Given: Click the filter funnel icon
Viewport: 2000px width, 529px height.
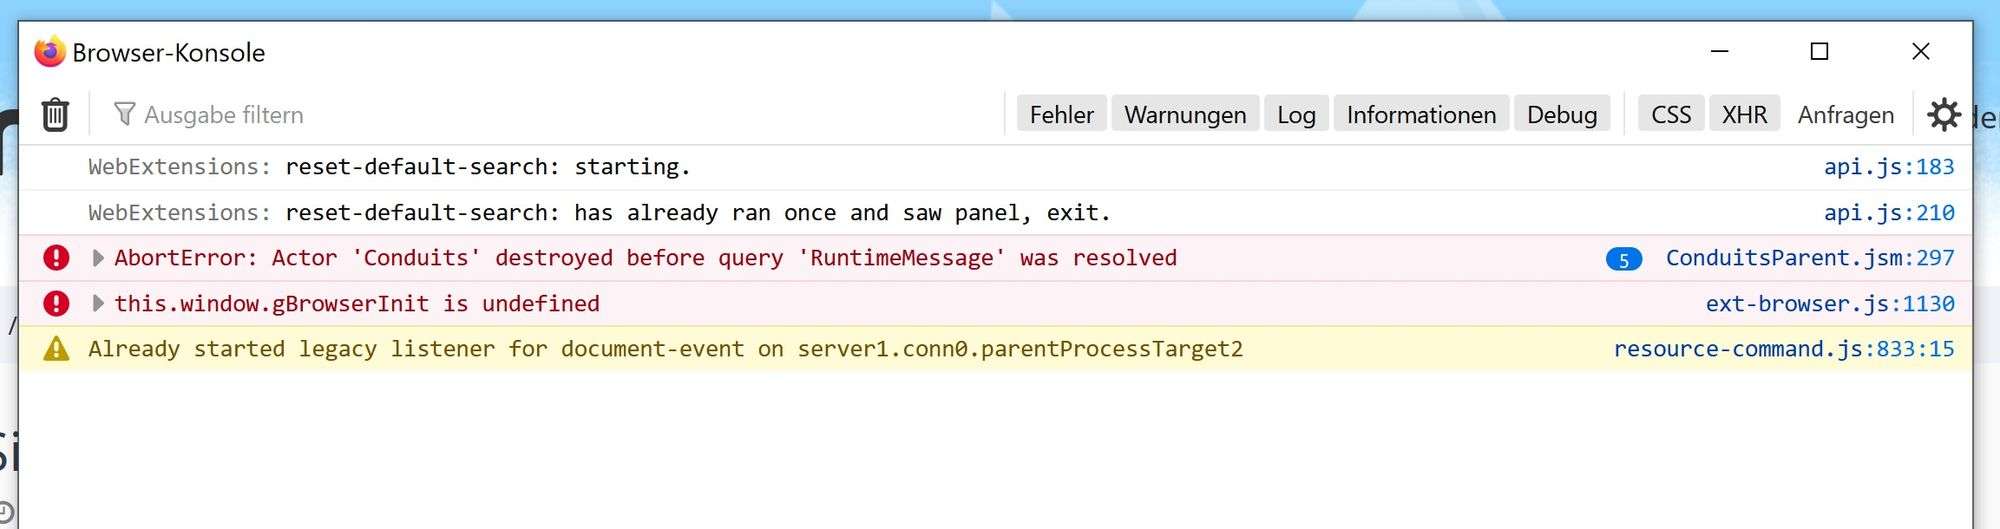Looking at the screenshot, I should pyautogui.click(x=124, y=114).
